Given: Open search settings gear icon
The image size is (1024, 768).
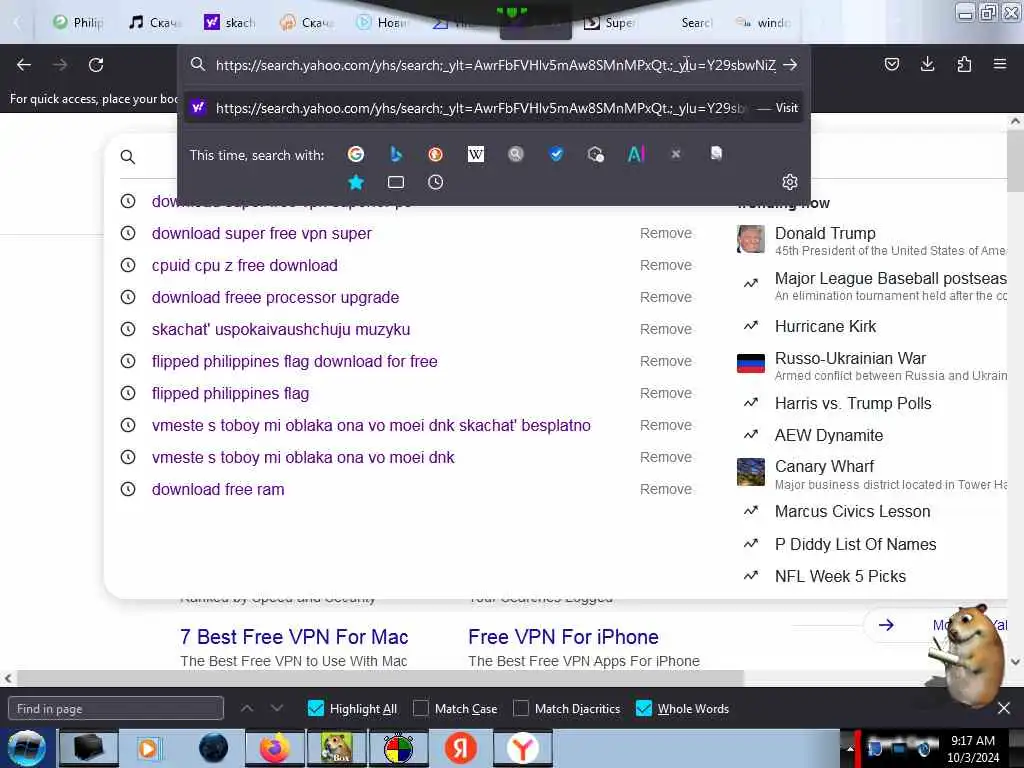Looking at the screenshot, I should 790,182.
